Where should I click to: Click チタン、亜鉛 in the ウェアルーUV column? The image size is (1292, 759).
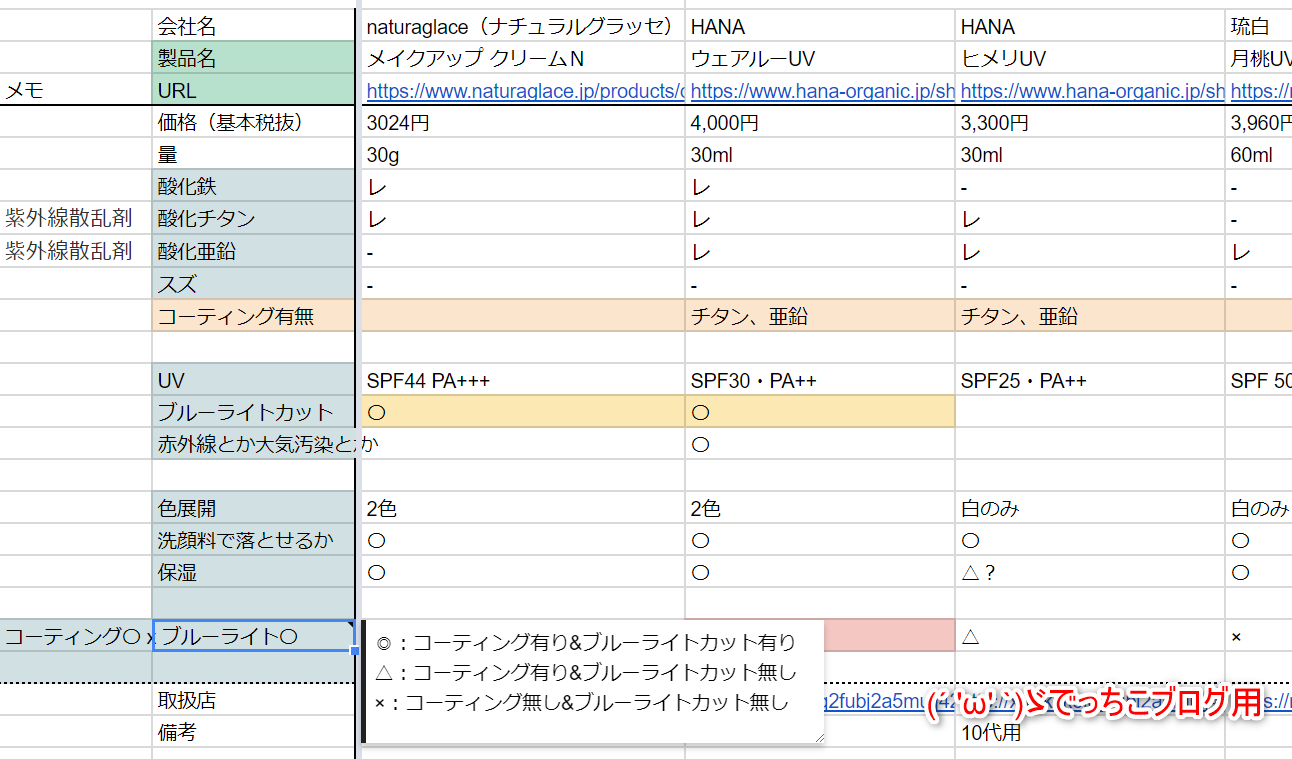tap(820, 316)
